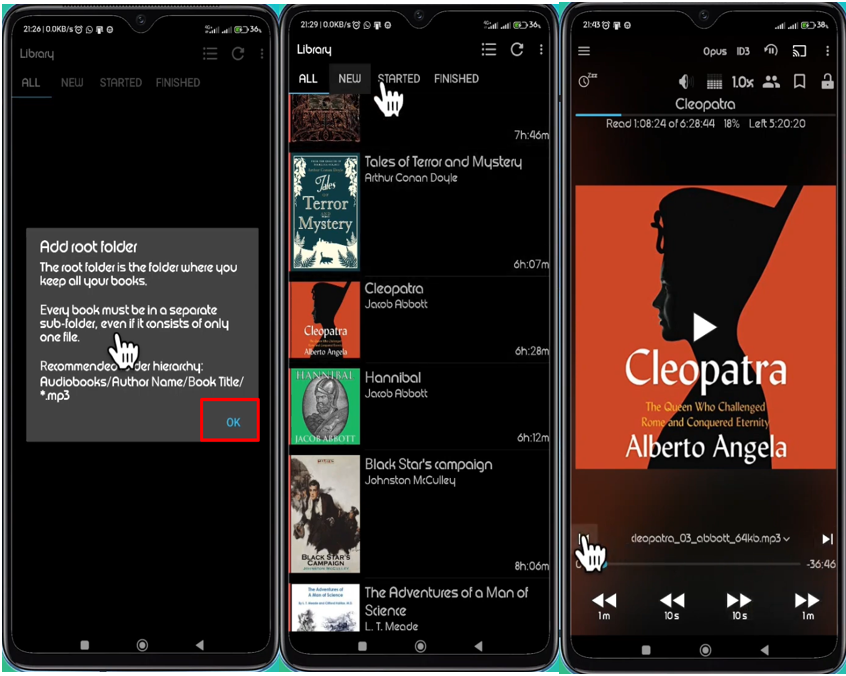Screen dimensions: 846x676
Task: Switch to the NEW tab in the book list
Action: (350, 79)
